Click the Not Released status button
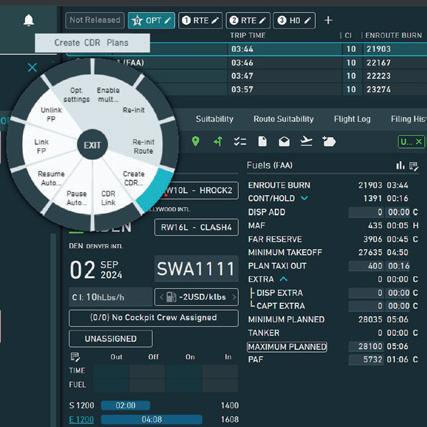This screenshot has height=427, width=427. coord(95,20)
